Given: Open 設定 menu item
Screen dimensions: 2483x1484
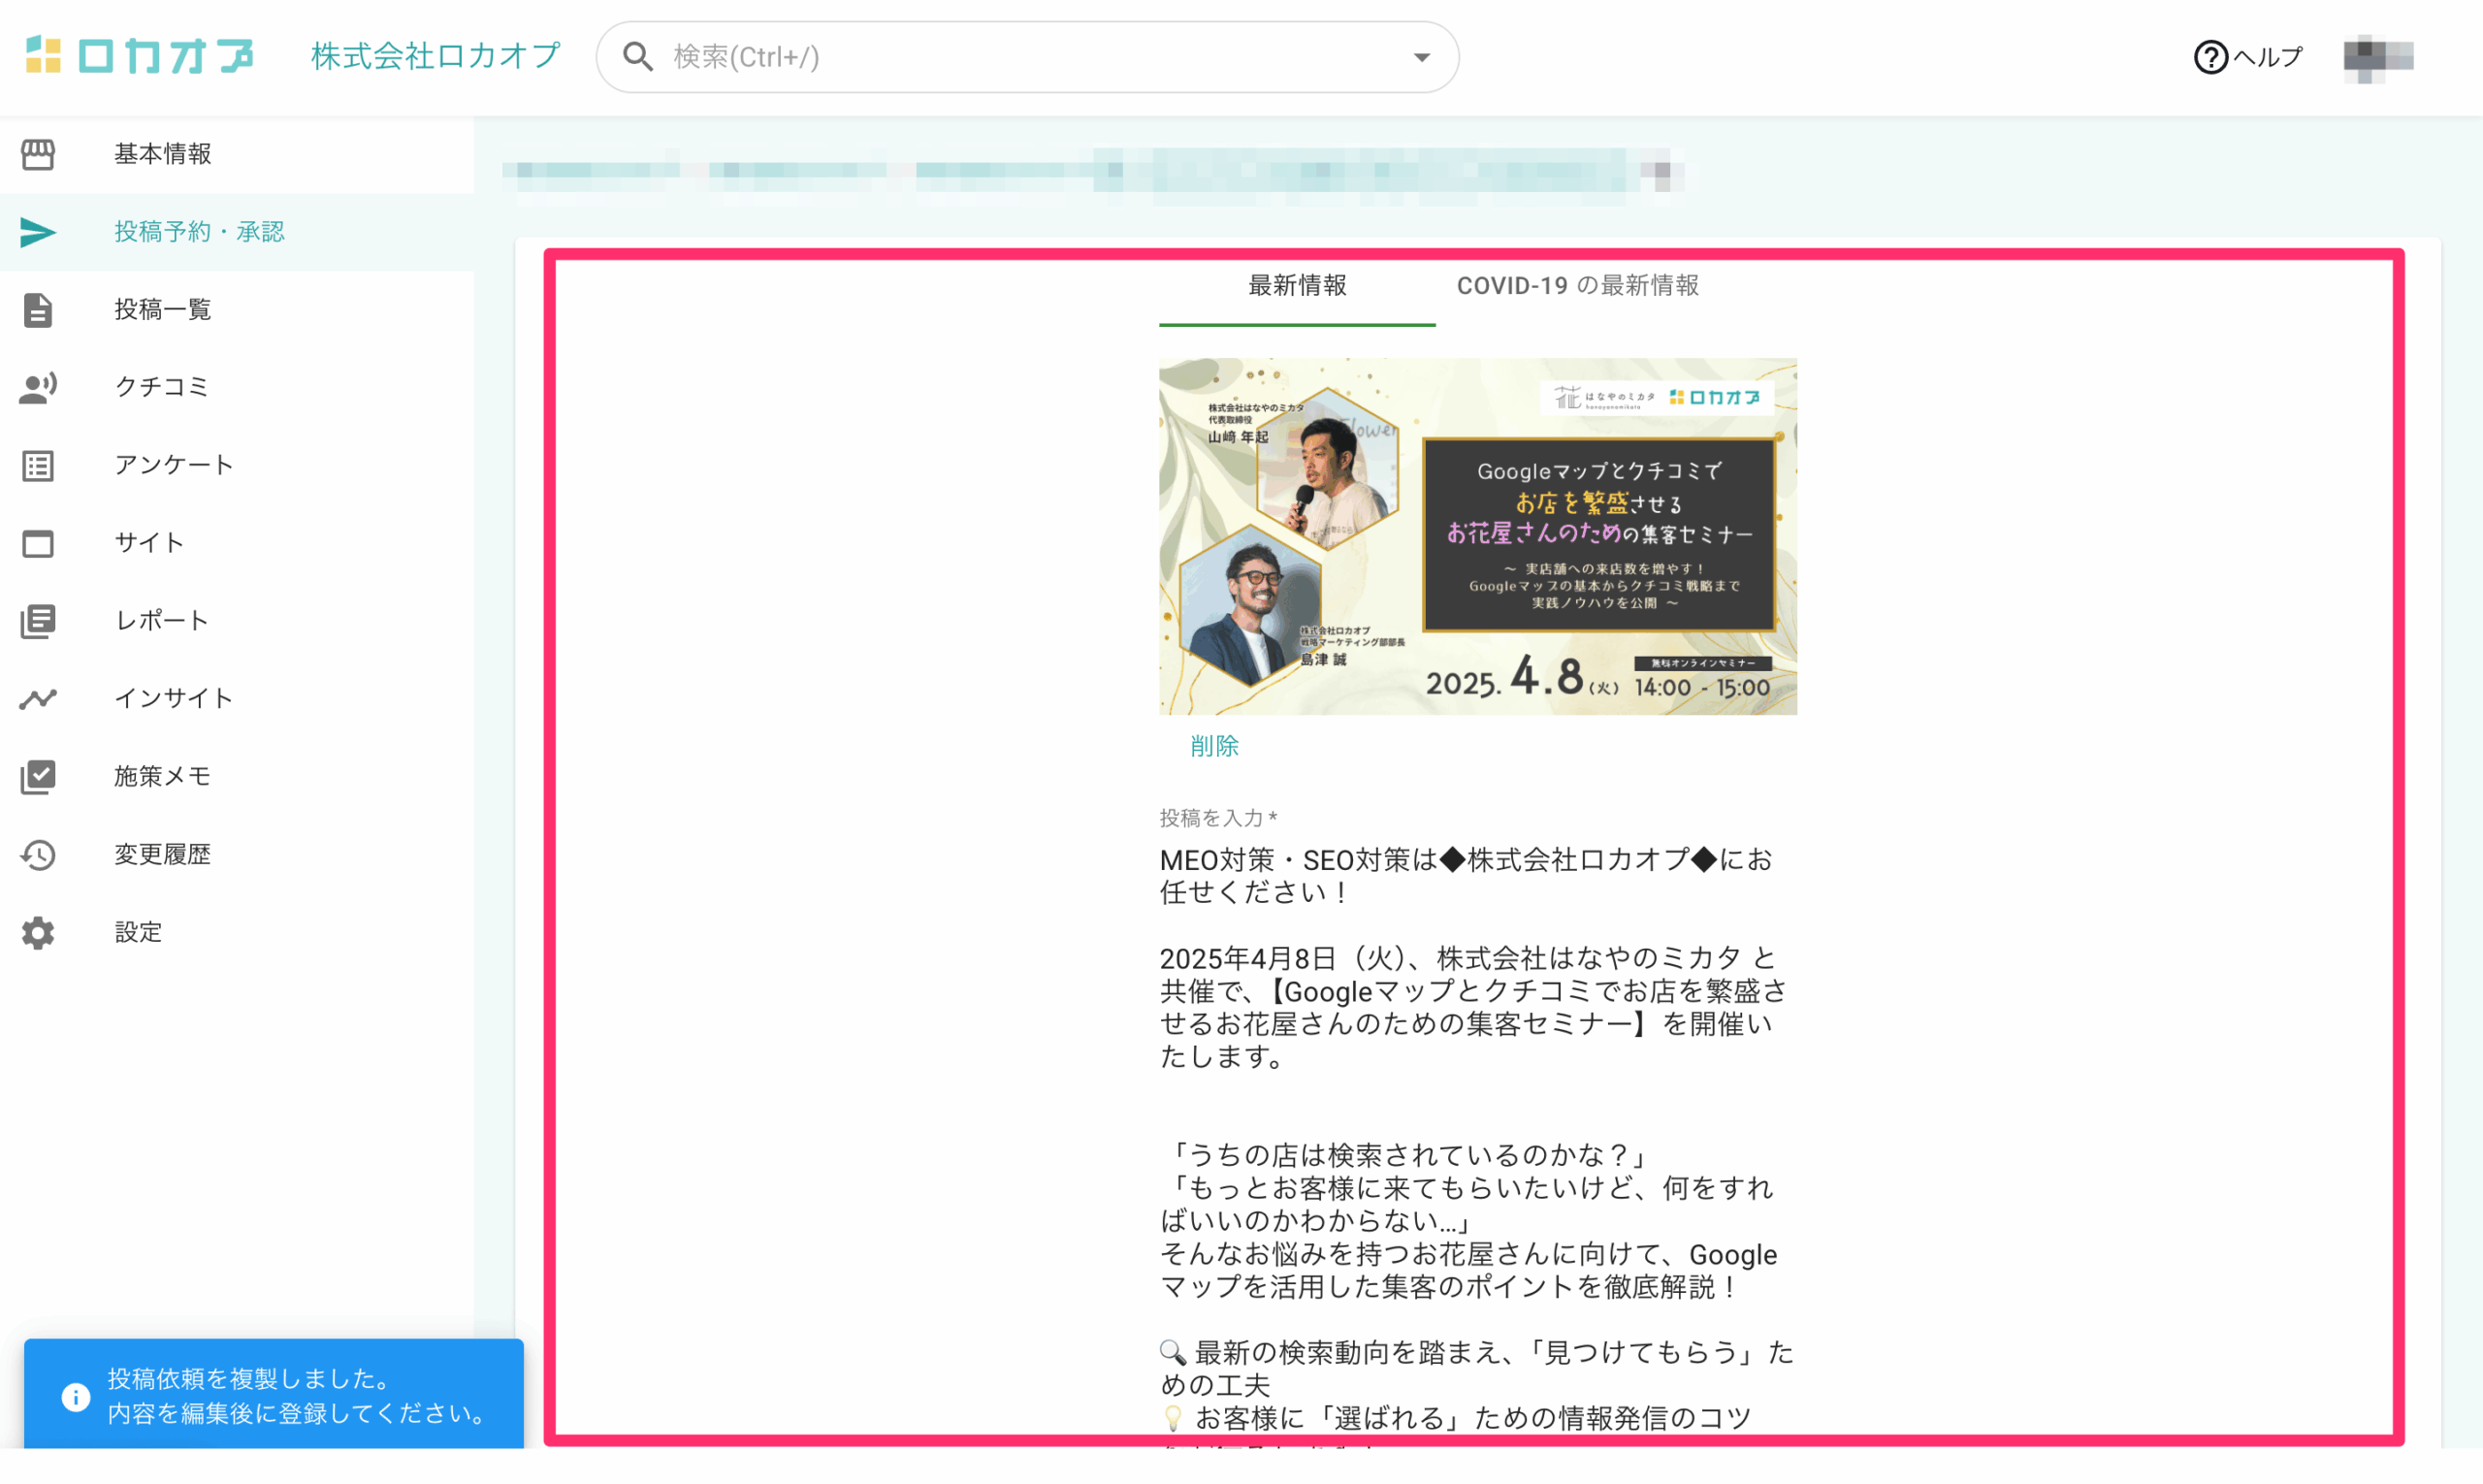Looking at the screenshot, I should pos(237,933).
